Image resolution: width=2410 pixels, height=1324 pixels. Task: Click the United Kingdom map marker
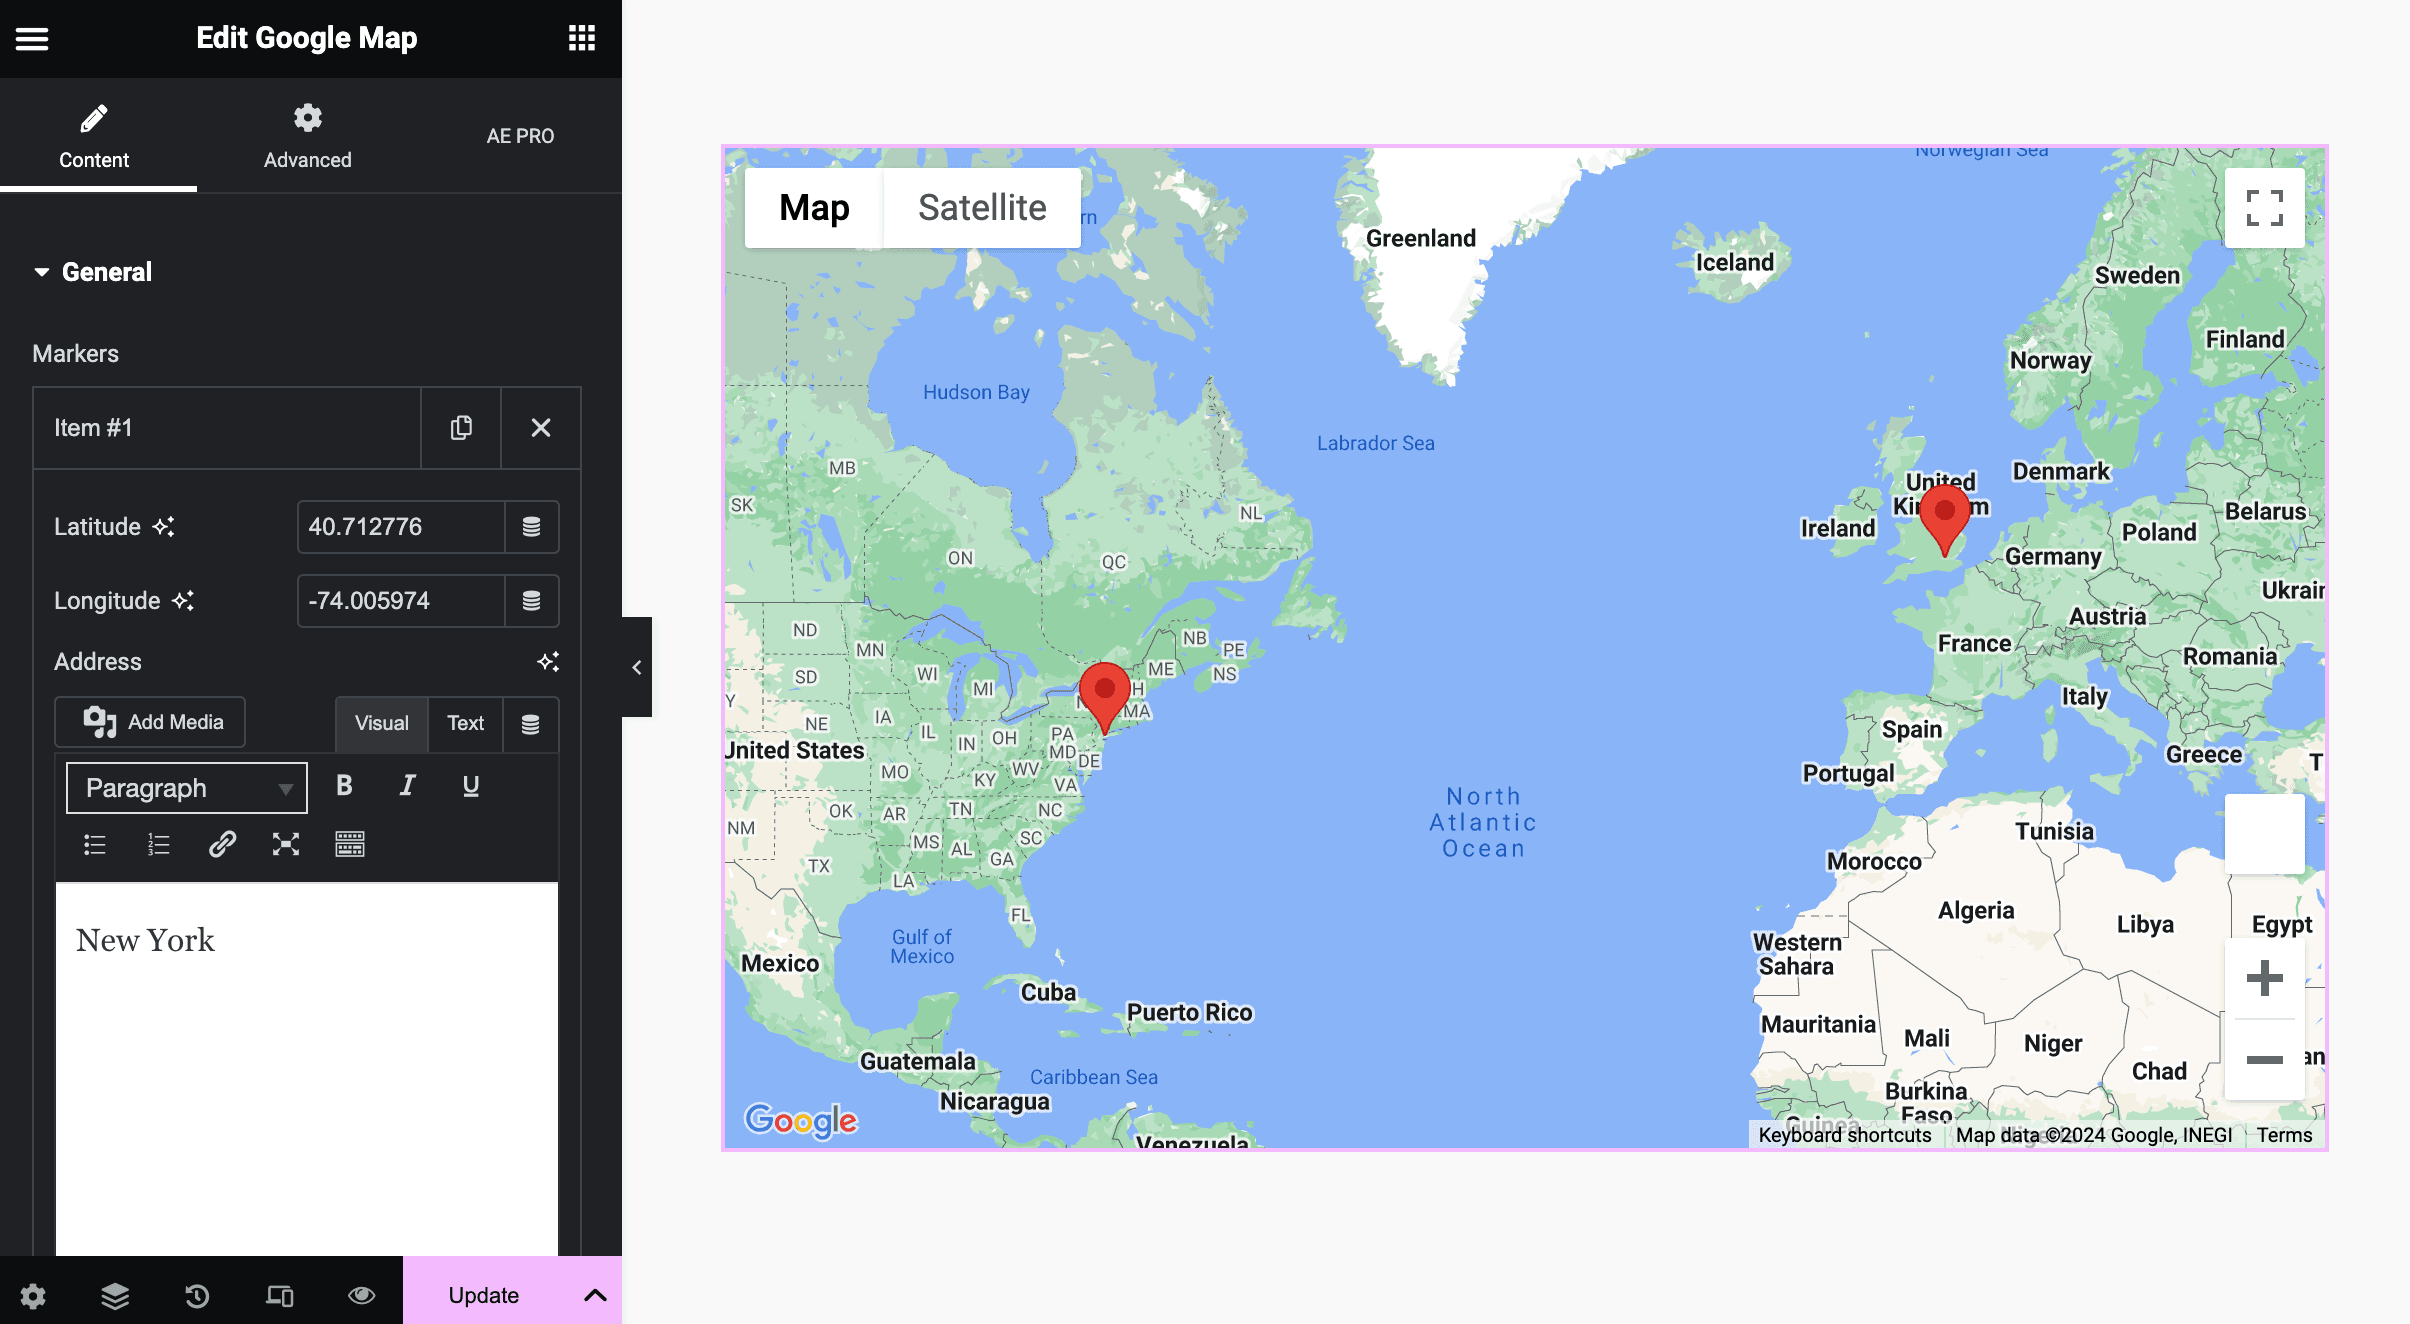click(x=1945, y=520)
